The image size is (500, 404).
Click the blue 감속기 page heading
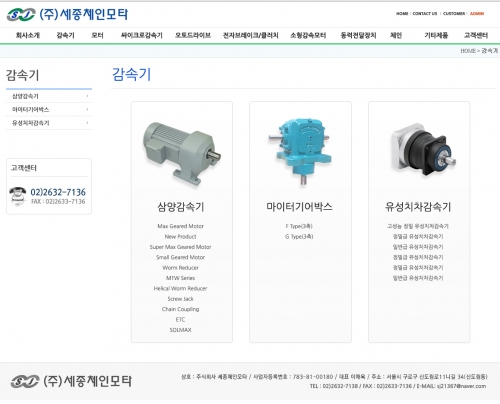click(x=131, y=74)
